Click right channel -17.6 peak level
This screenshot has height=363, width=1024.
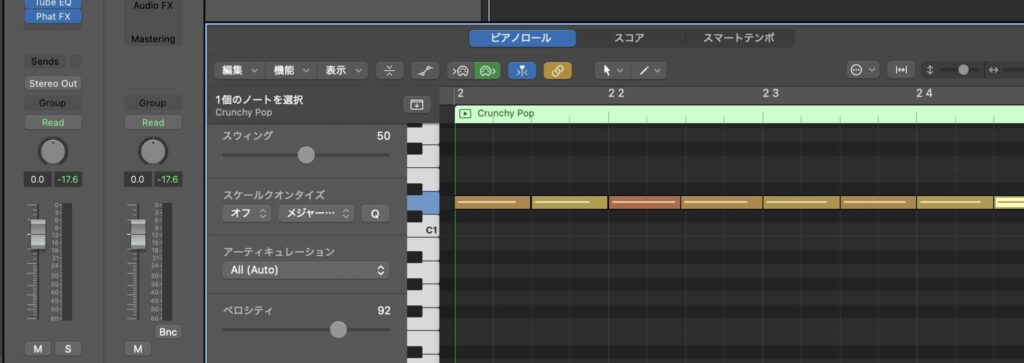tap(168, 180)
